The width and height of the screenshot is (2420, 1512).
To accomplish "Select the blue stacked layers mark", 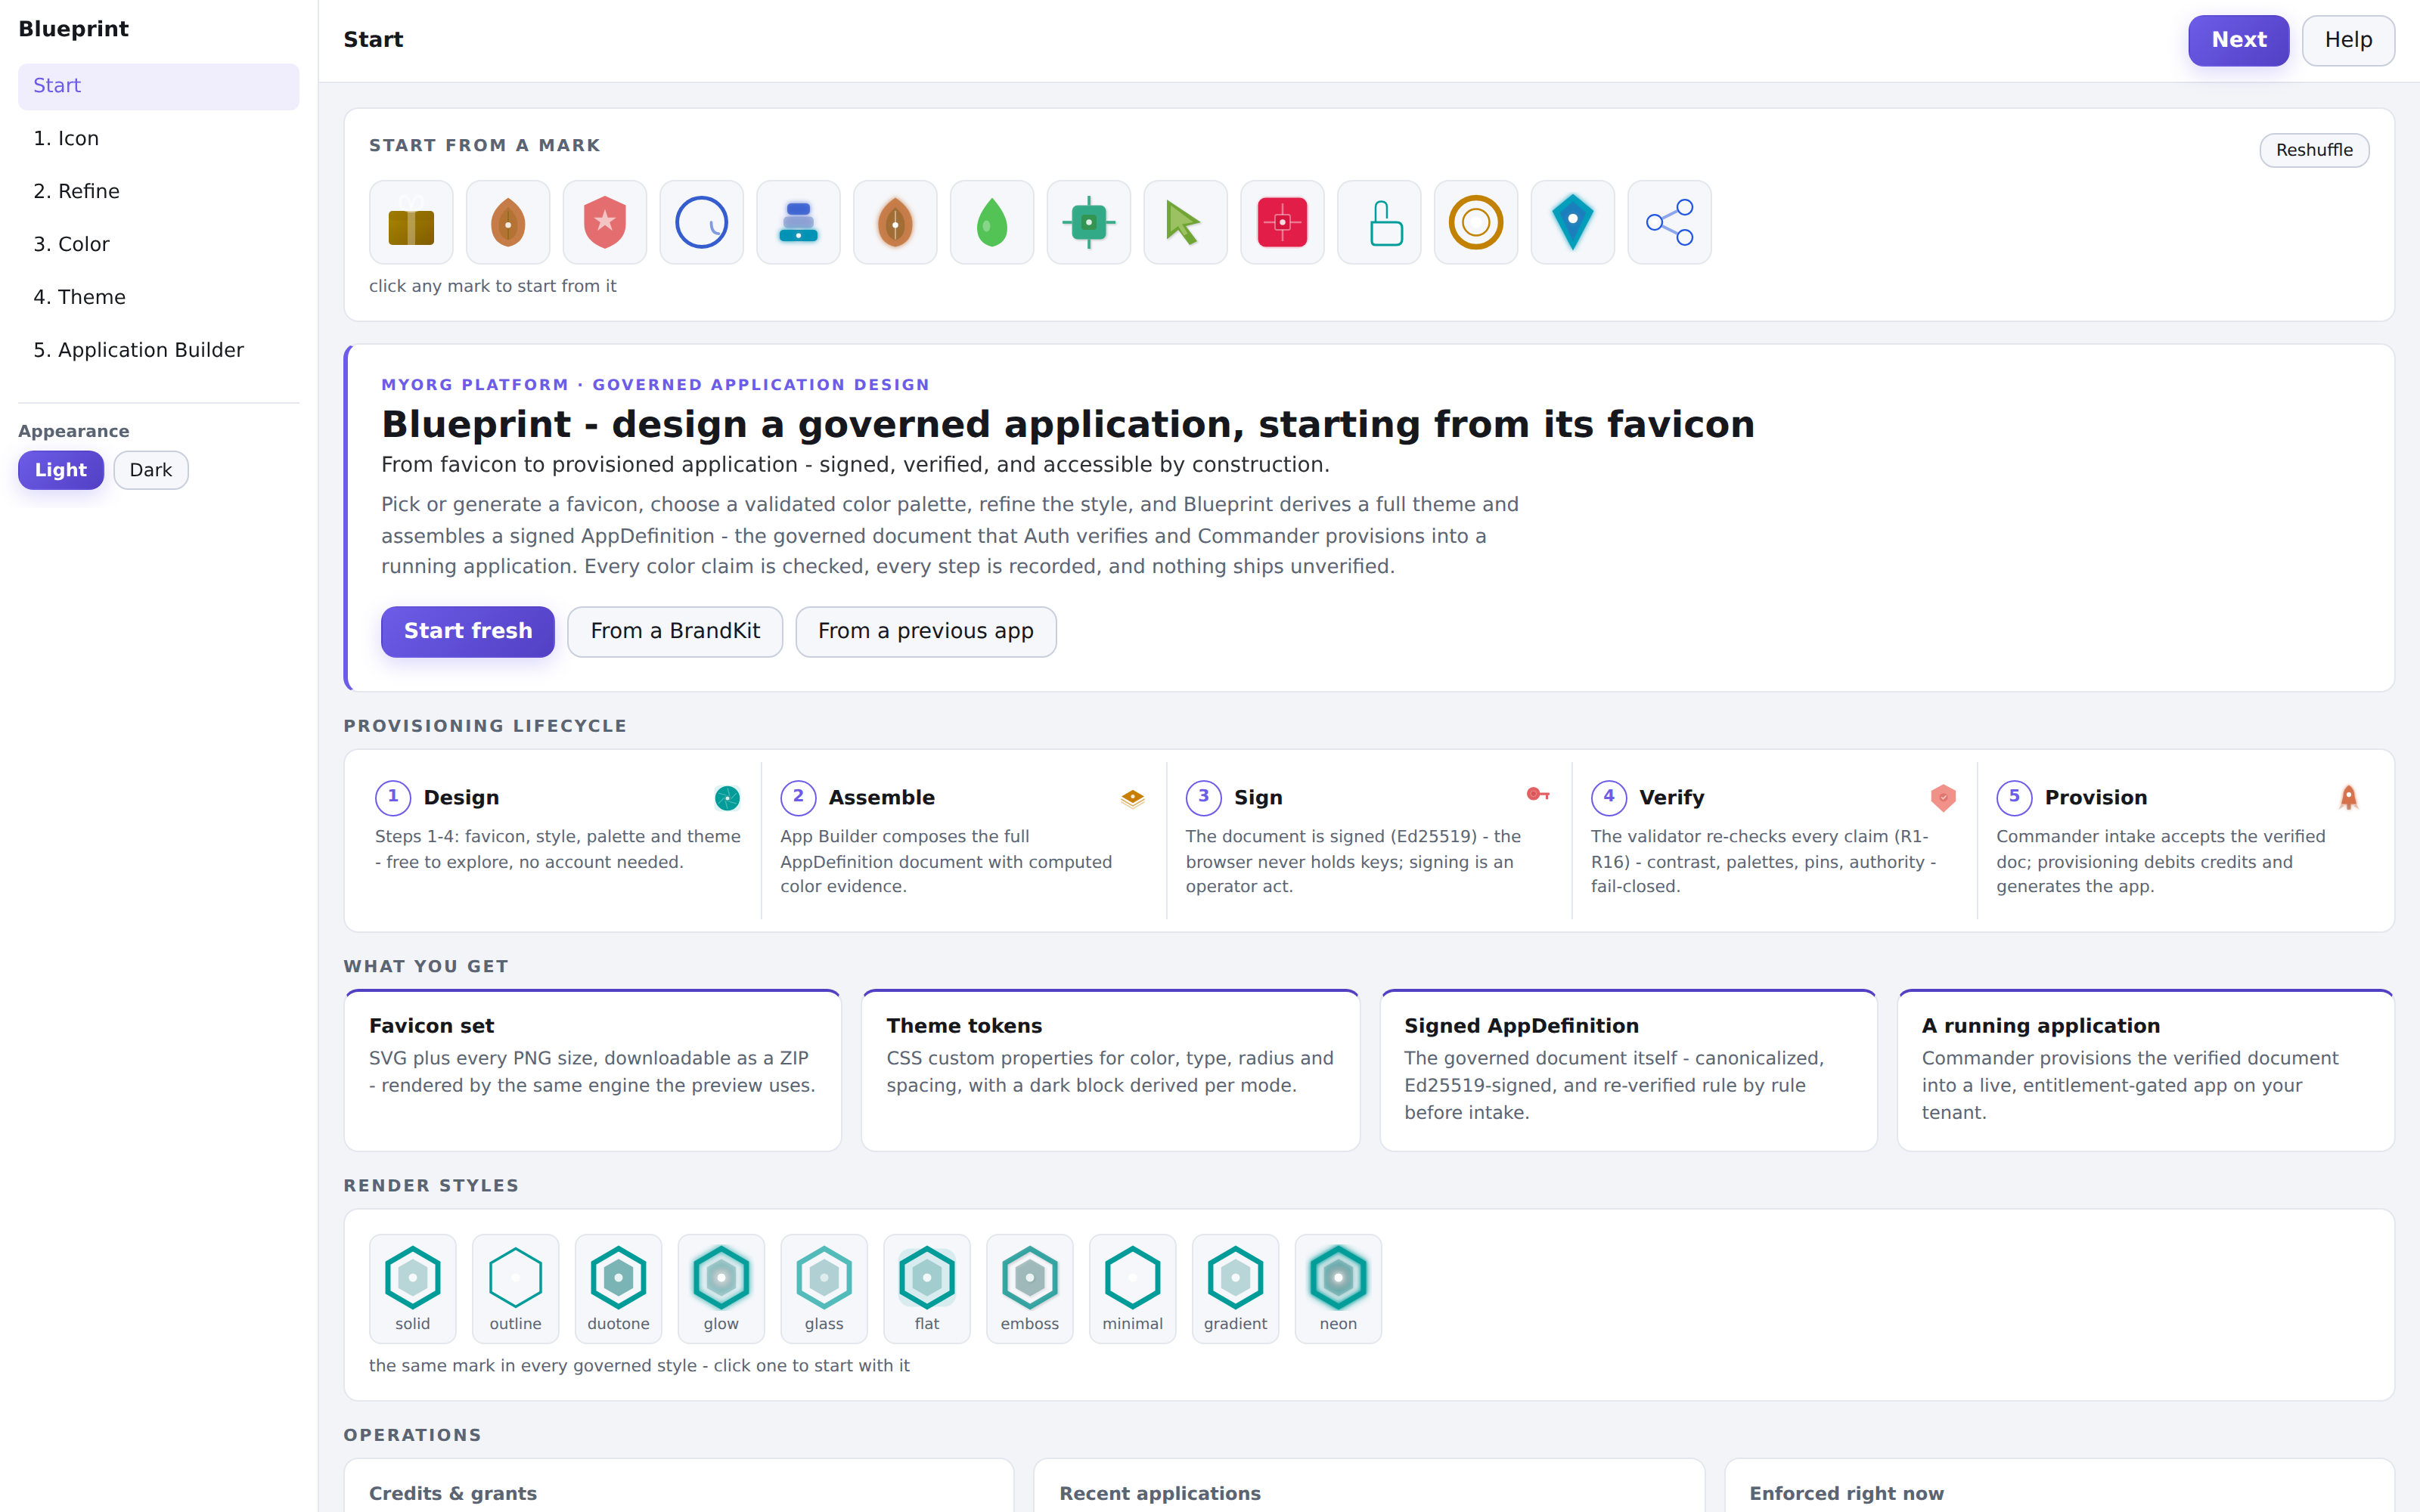I will pos(798,222).
